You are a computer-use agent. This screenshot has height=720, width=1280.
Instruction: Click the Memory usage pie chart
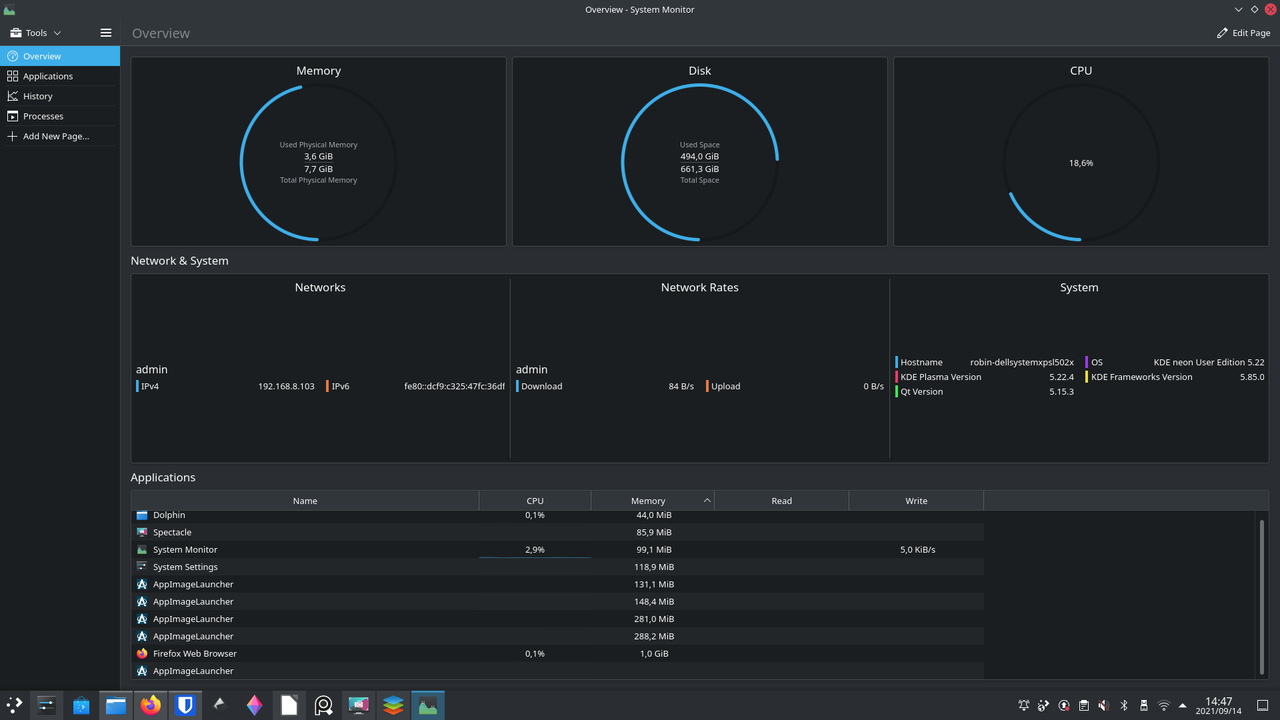[318, 162]
